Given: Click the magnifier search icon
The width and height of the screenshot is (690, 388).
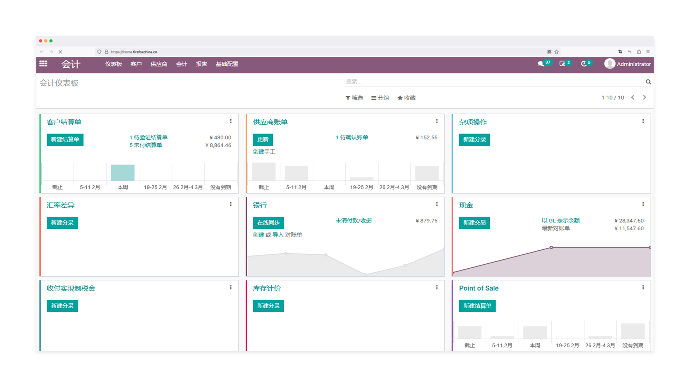Looking at the screenshot, I should pyautogui.click(x=648, y=82).
